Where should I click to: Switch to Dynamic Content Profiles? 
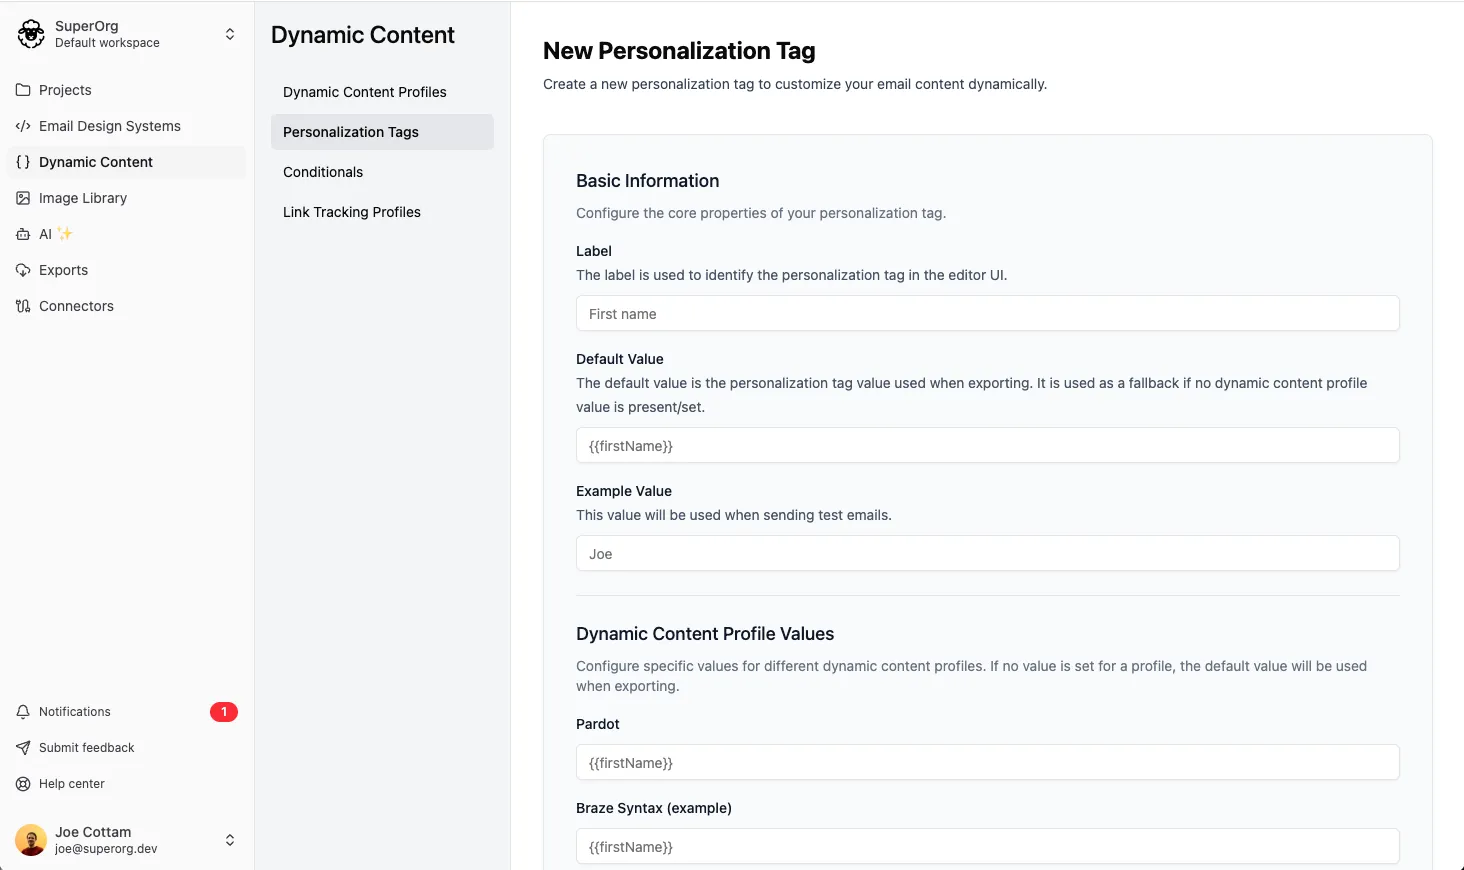[364, 92]
